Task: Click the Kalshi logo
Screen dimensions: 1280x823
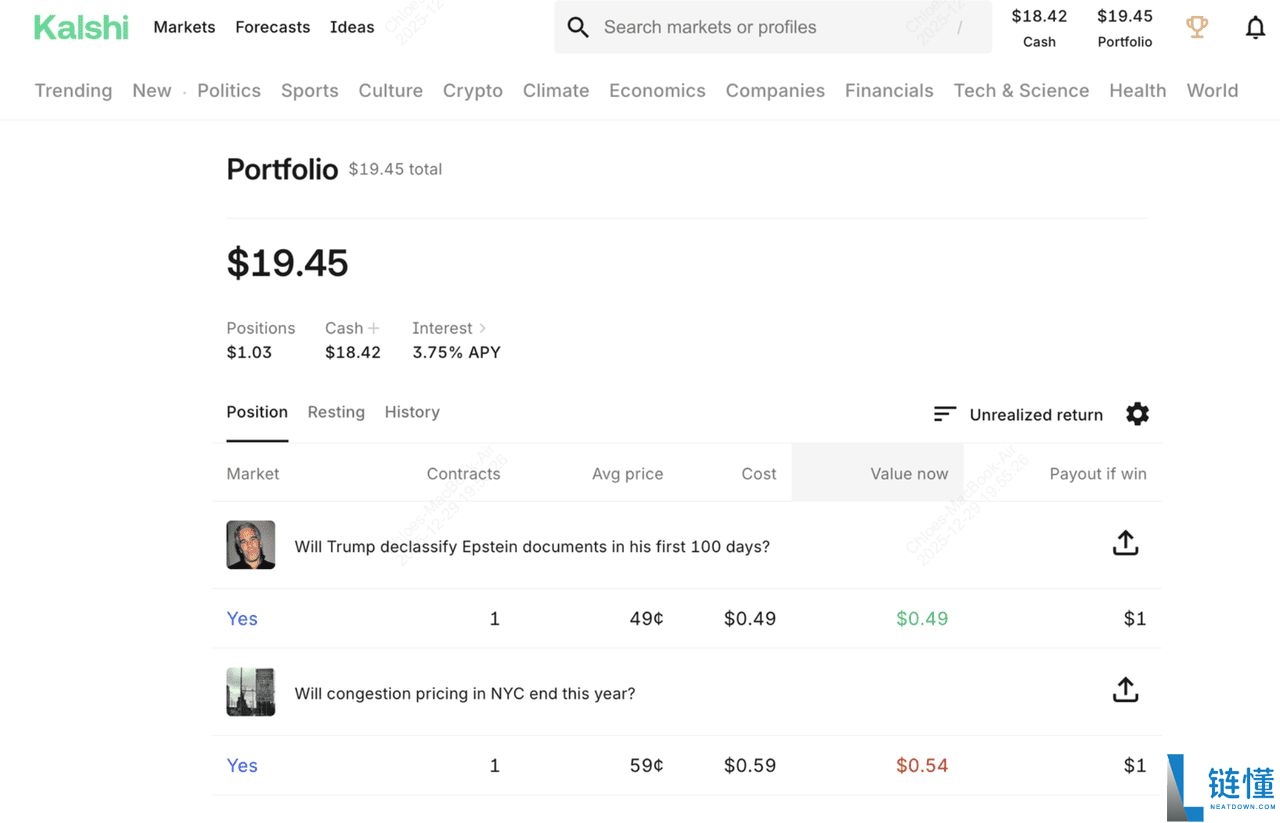Action: pyautogui.click(x=81, y=27)
